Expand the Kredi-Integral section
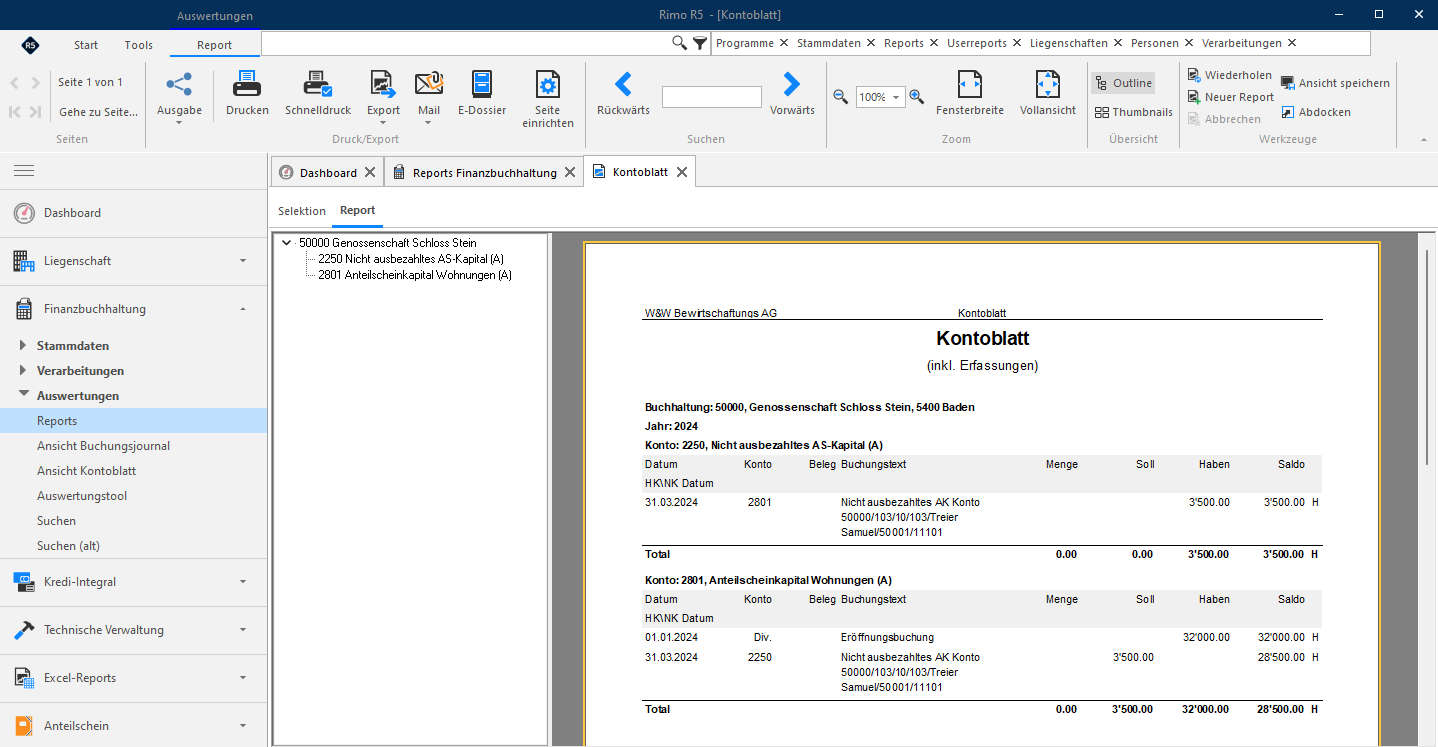The height and width of the screenshot is (747, 1438). tap(243, 582)
